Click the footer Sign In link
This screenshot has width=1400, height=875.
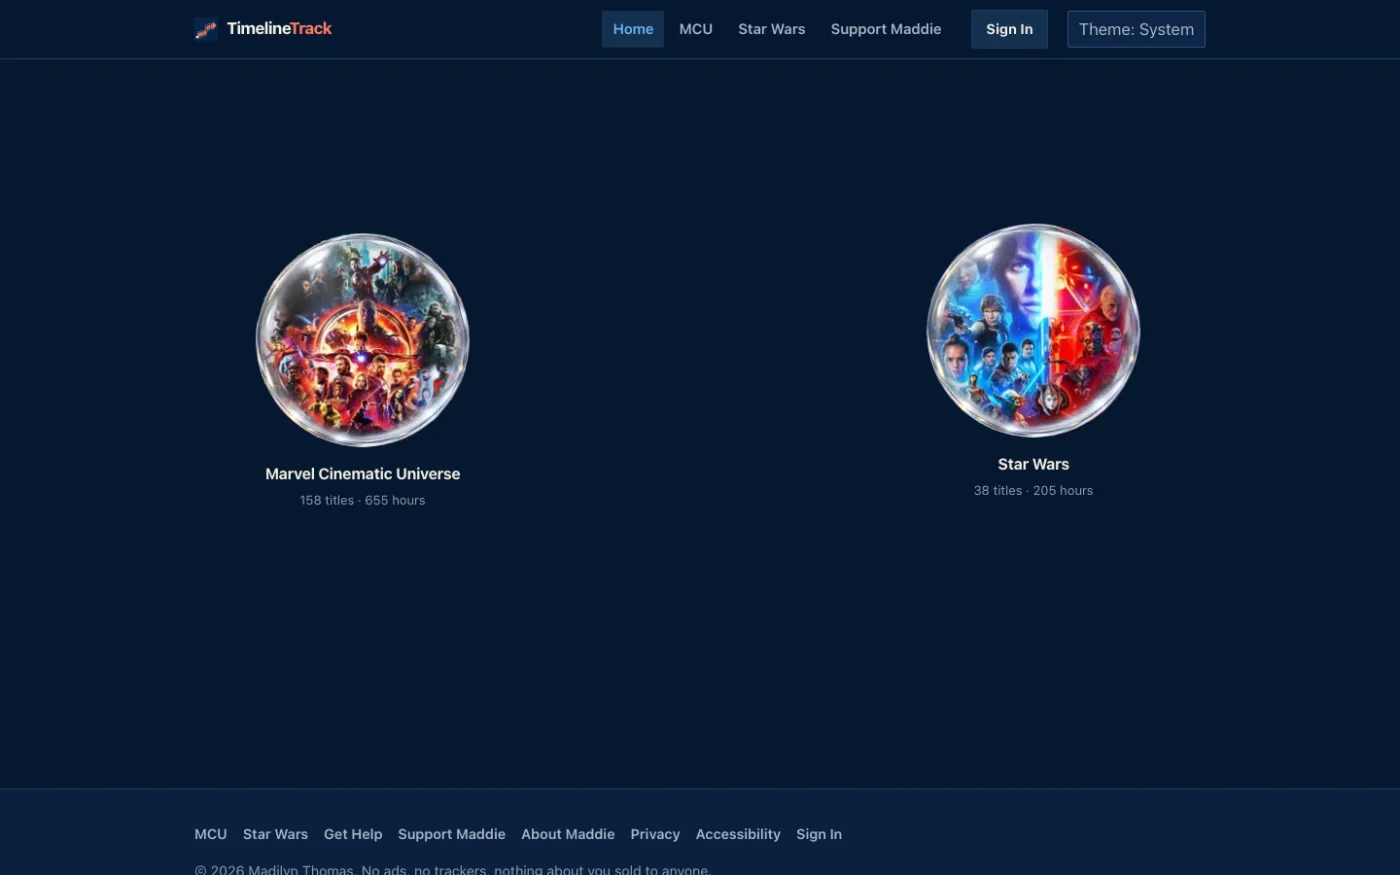point(819,834)
